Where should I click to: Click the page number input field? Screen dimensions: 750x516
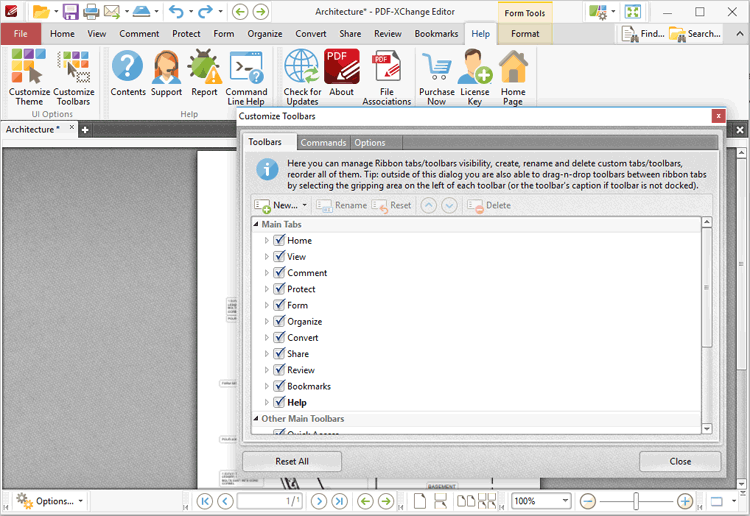click(x=270, y=501)
